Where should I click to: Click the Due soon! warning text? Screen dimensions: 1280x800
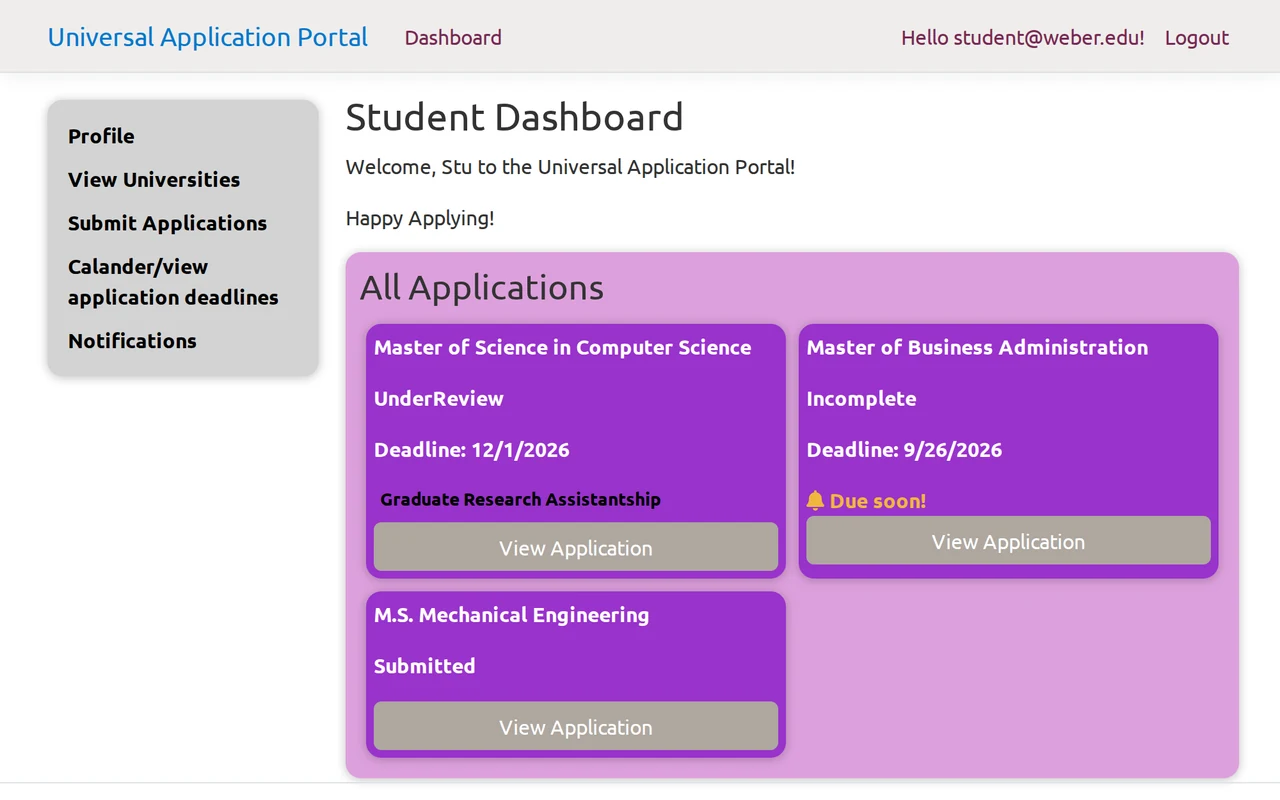point(878,501)
